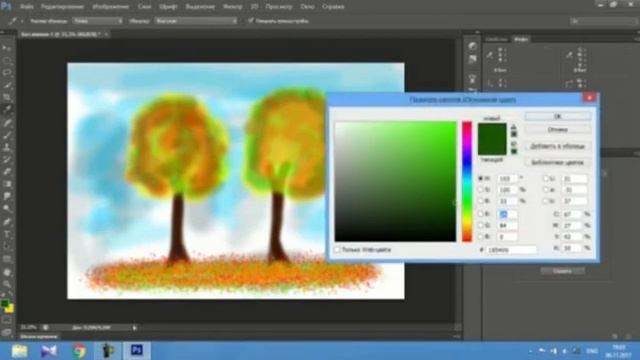The width and height of the screenshot is (640, 360).
Task: Select the Hand tool
Action: point(7,272)
